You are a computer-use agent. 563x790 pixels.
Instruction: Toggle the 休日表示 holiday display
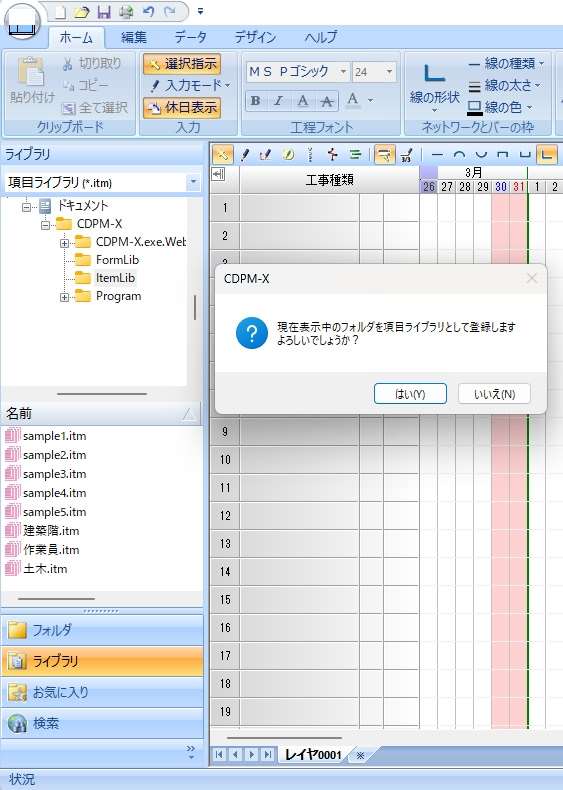(x=182, y=107)
